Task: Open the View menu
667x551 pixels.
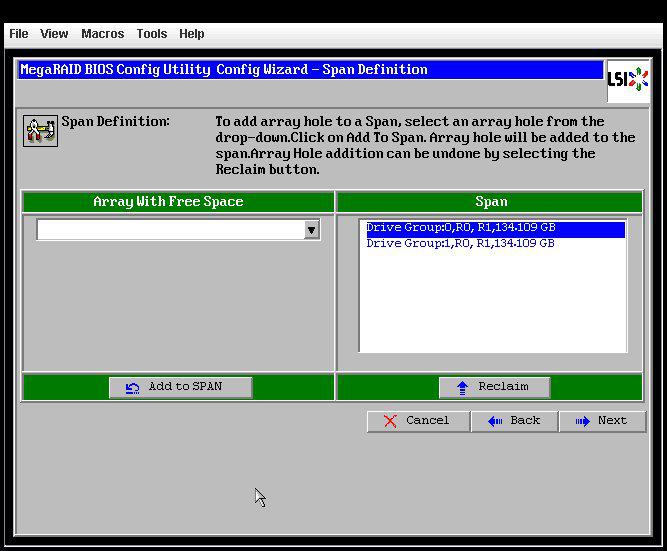Action: (x=54, y=34)
